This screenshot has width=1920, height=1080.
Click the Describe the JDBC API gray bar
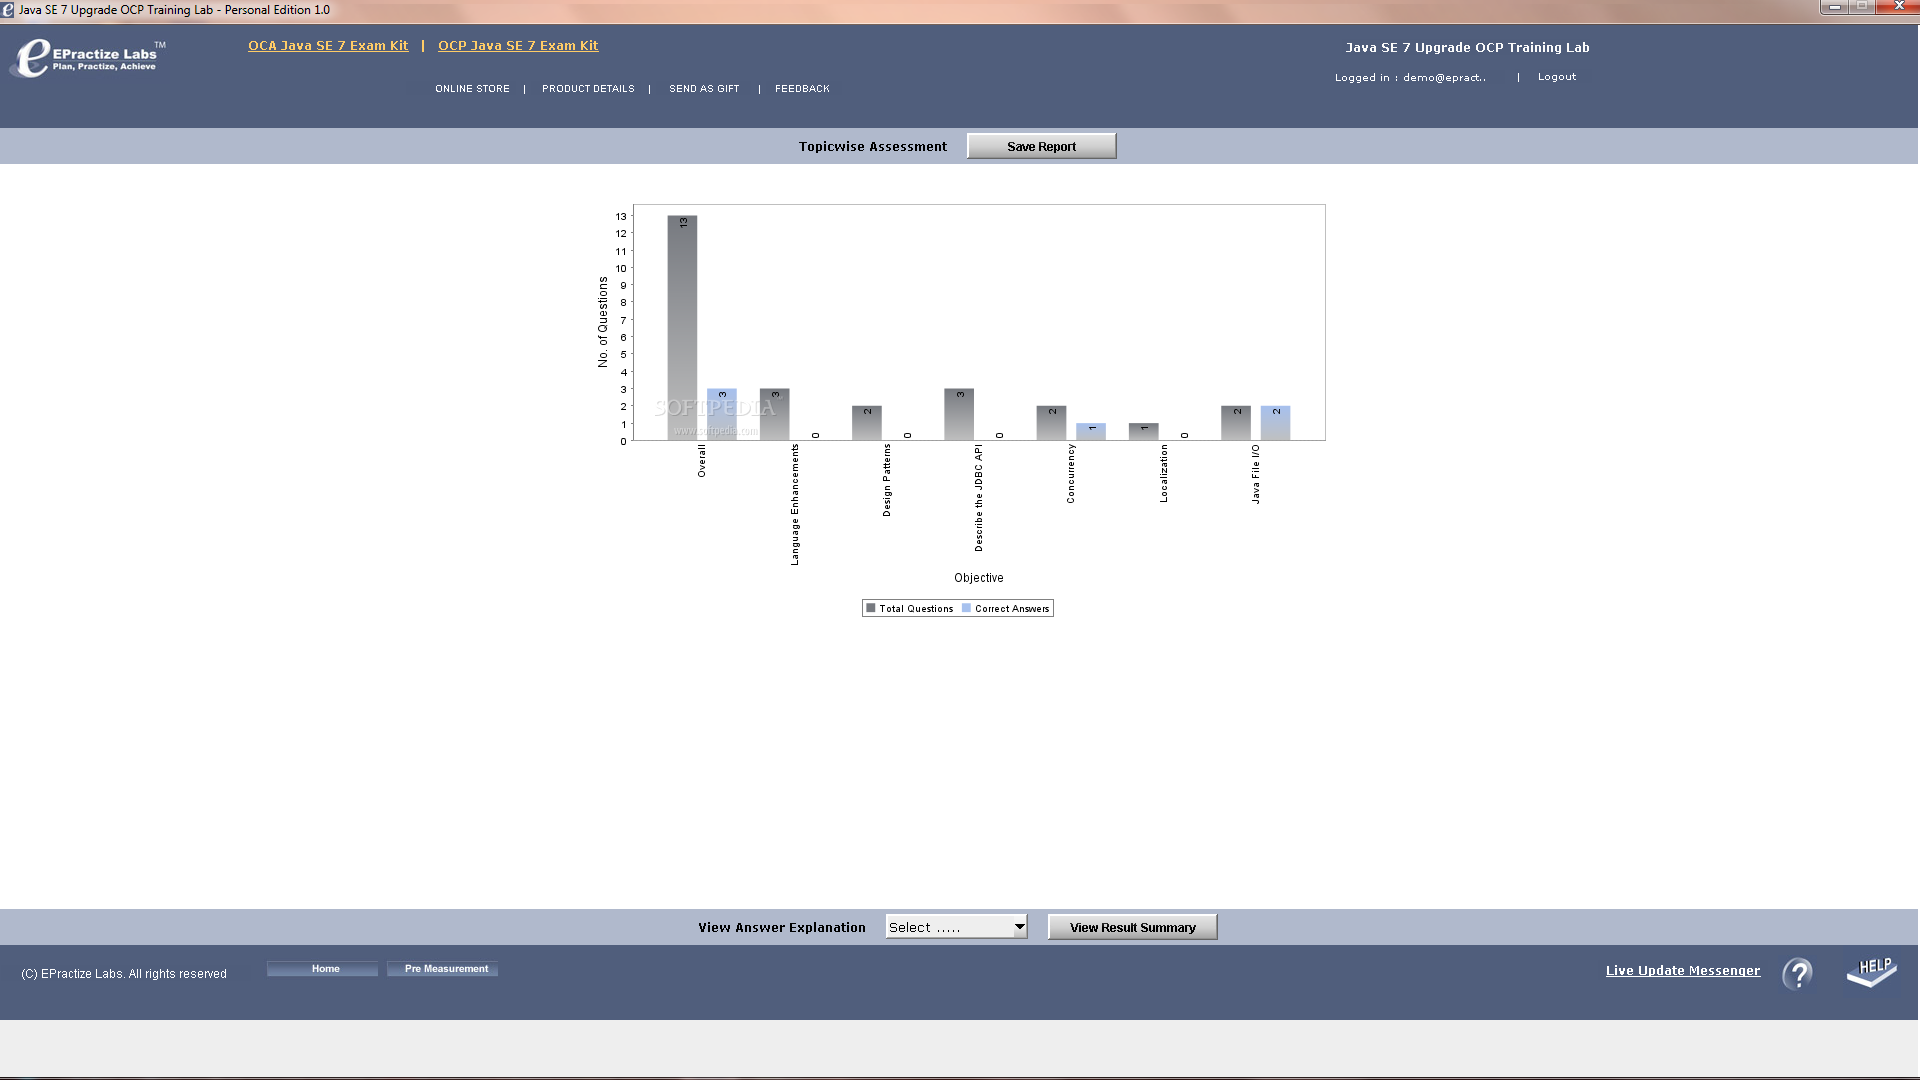(959, 414)
